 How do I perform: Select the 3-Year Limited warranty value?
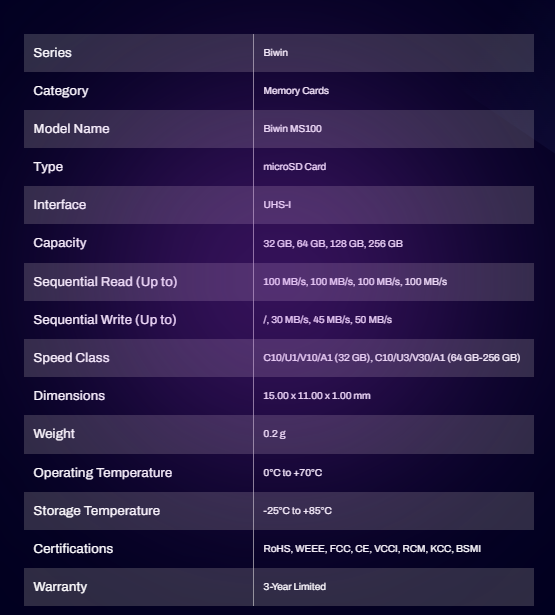click(295, 587)
